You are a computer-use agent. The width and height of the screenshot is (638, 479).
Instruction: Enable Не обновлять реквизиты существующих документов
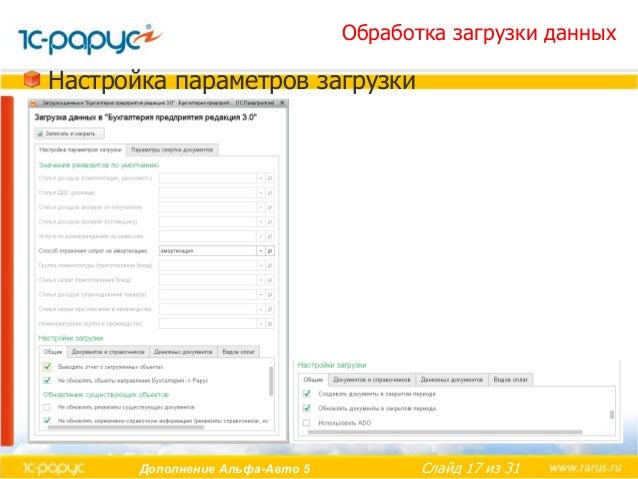pos(47,407)
